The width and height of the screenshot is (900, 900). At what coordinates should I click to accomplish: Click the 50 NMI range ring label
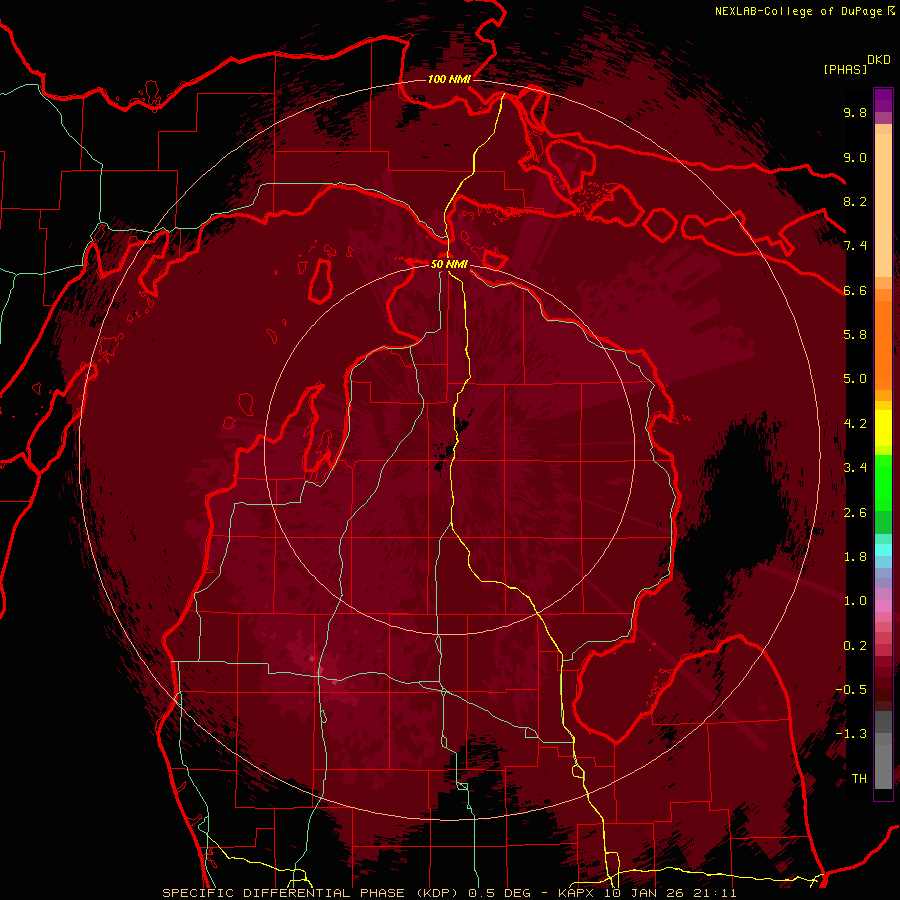pyautogui.click(x=449, y=264)
